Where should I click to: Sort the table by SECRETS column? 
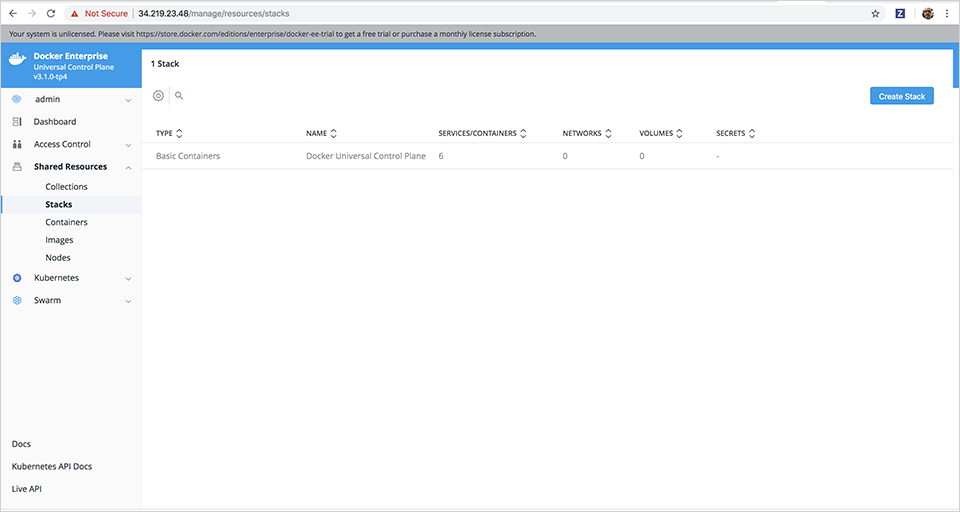[x=736, y=134]
